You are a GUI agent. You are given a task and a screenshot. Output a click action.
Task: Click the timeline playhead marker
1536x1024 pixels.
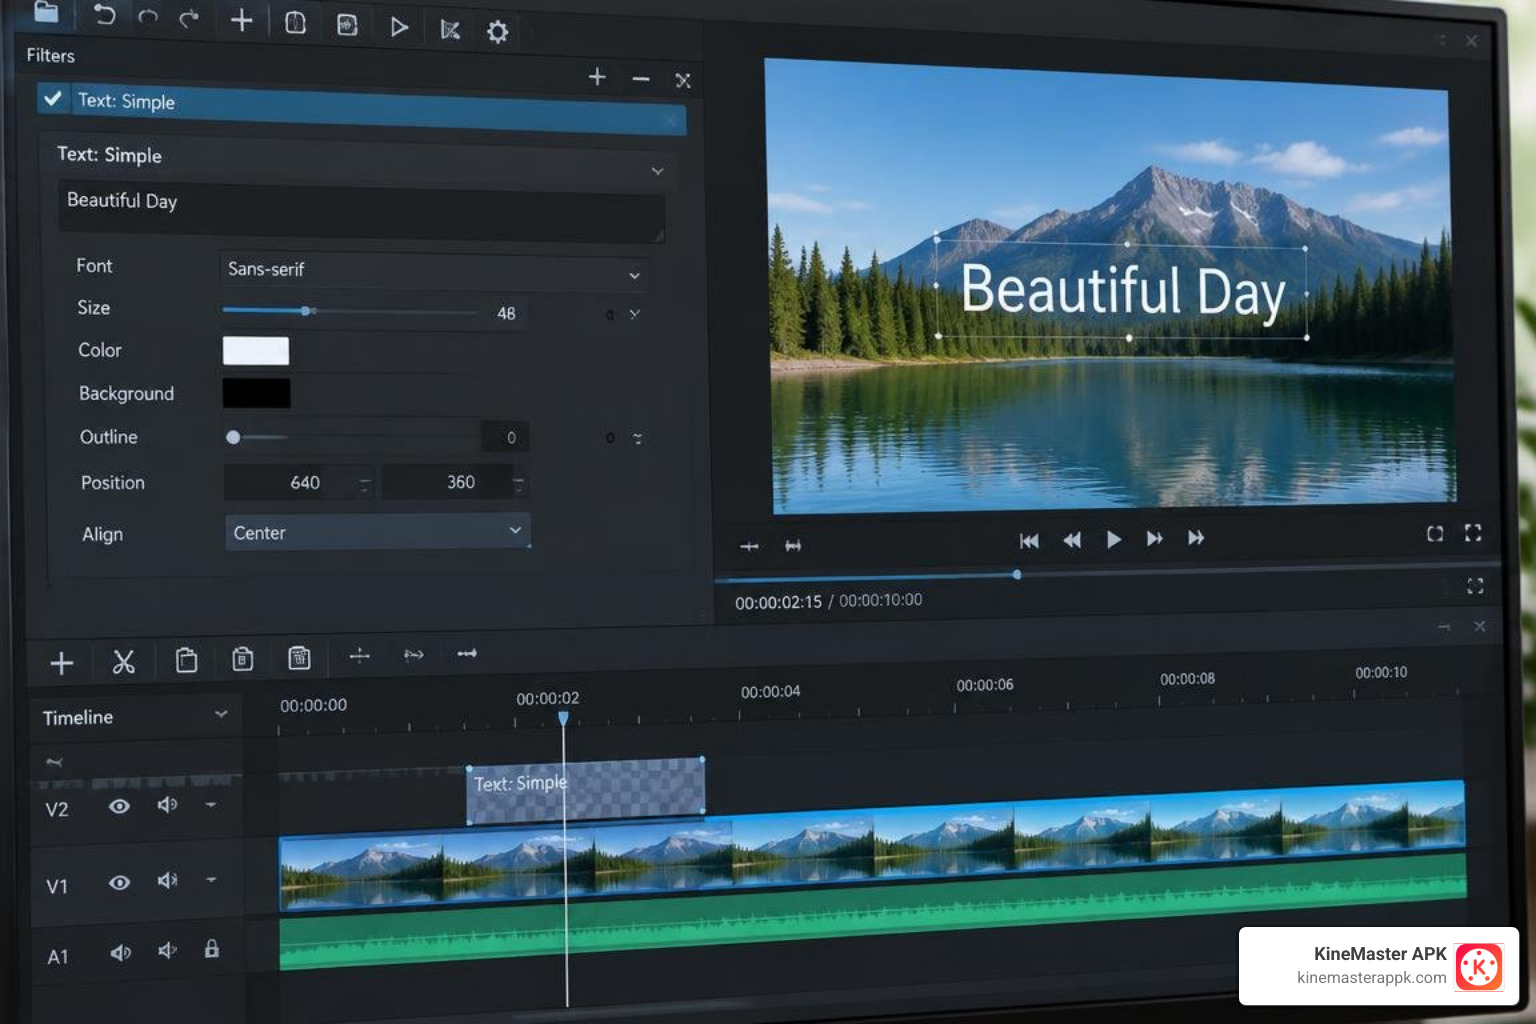563,718
